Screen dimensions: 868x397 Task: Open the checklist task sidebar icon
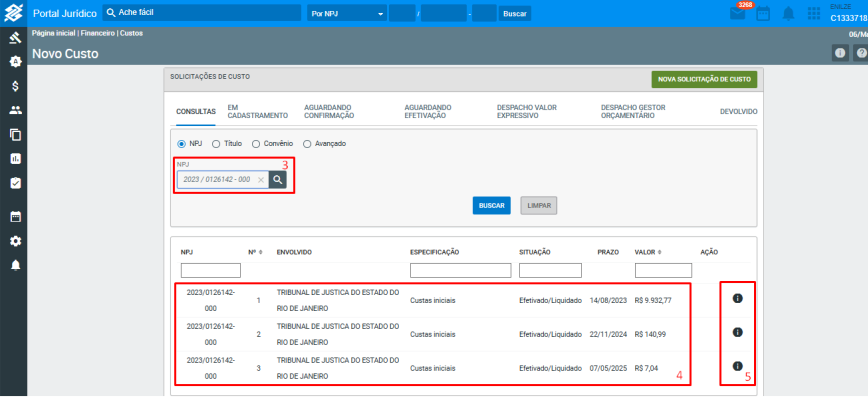click(16, 183)
